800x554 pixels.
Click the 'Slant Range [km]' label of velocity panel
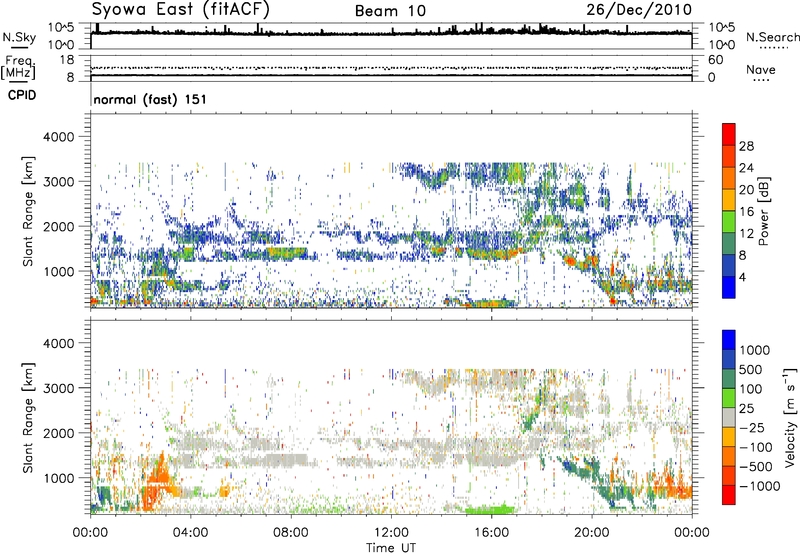click(x=28, y=418)
